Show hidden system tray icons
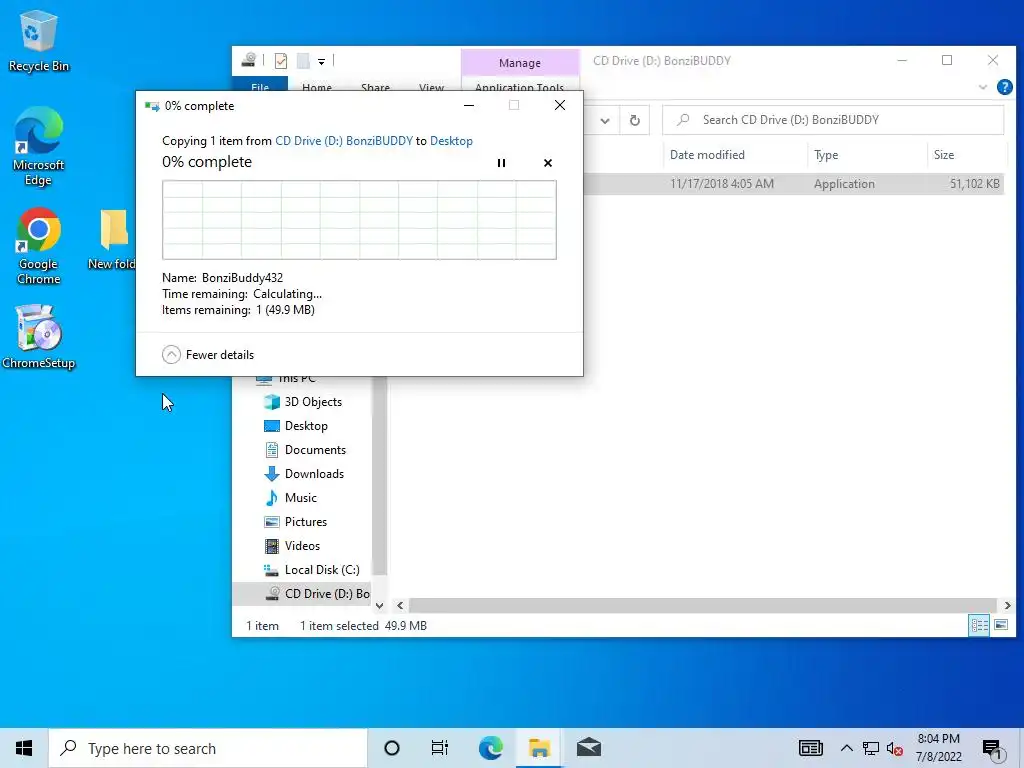 pyautogui.click(x=846, y=748)
